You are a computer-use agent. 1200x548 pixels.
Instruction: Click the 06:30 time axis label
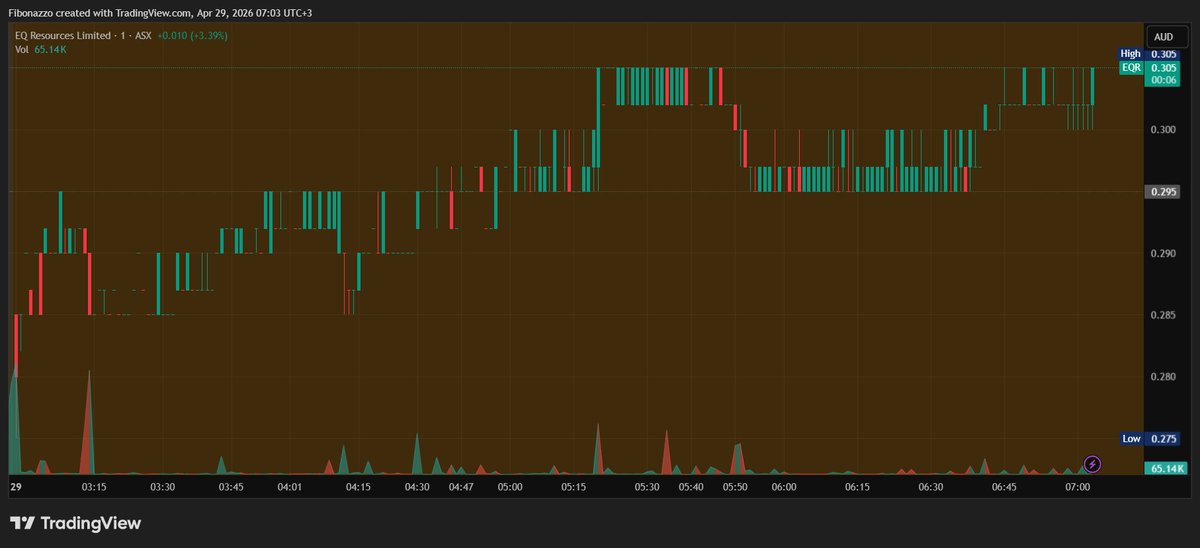pos(931,487)
